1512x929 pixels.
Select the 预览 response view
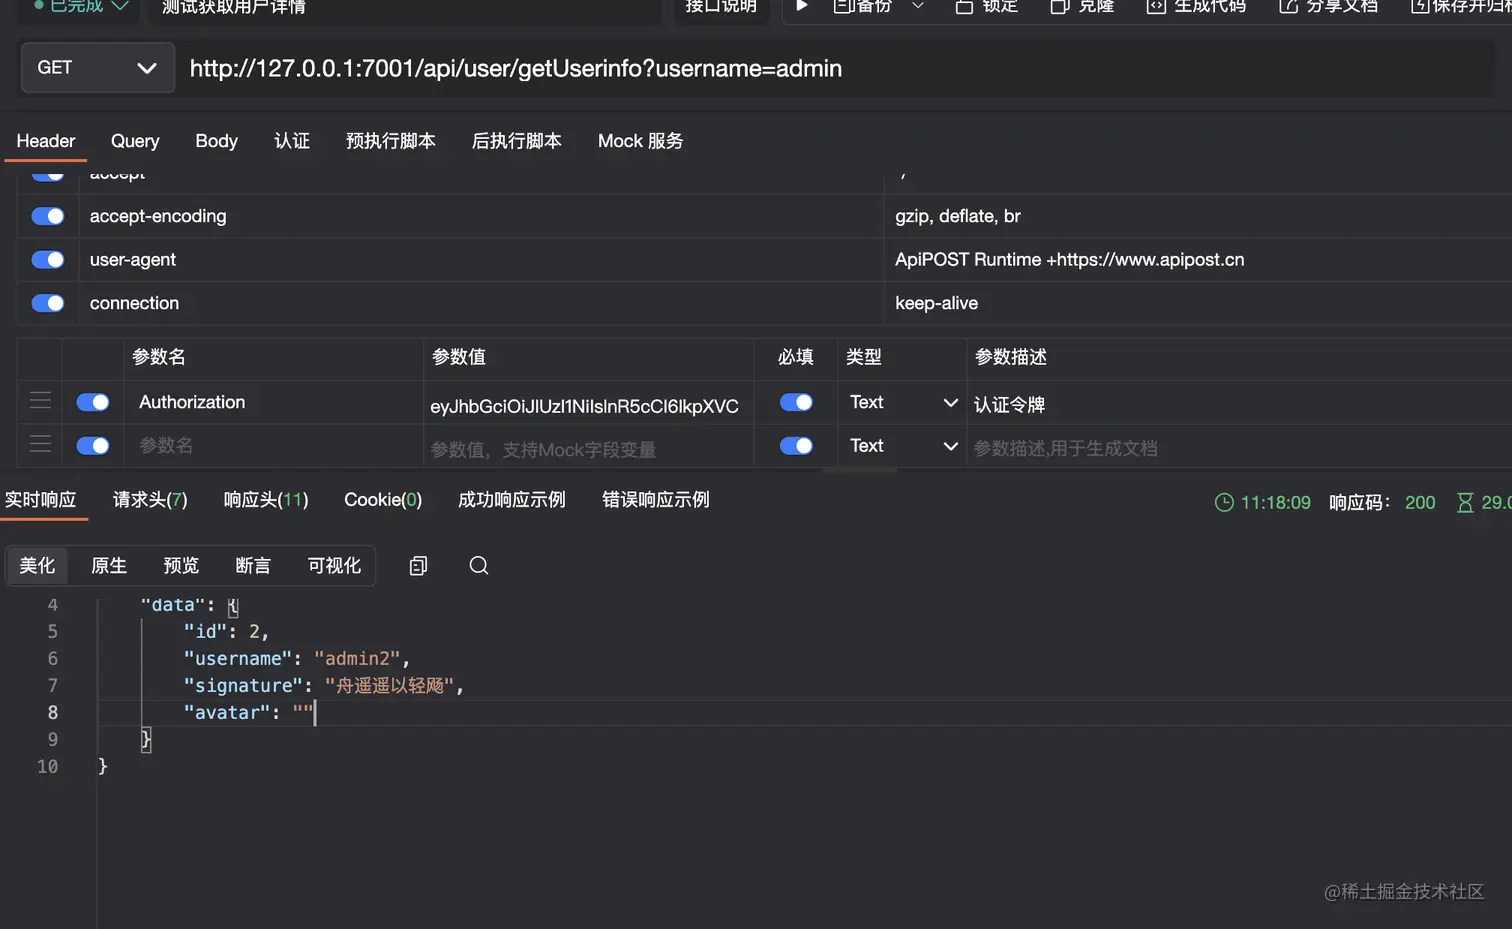(x=181, y=566)
